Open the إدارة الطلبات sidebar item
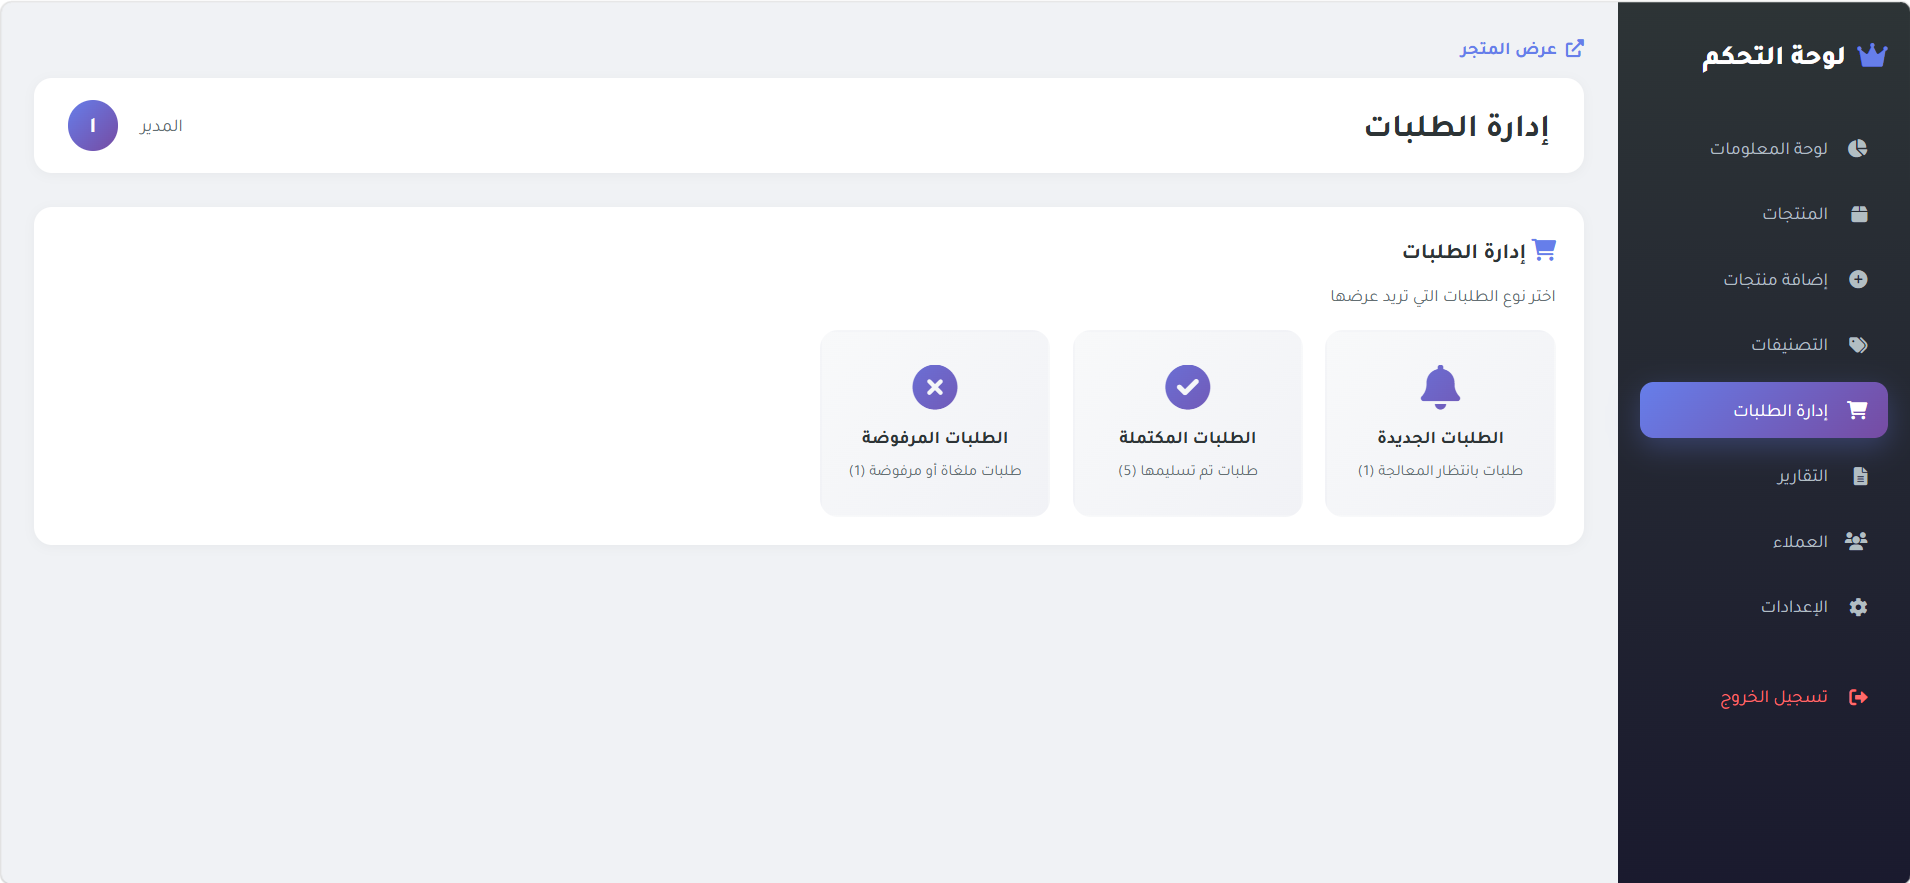This screenshot has width=1910, height=883. pyautogui.click(x=1764, y=410)
